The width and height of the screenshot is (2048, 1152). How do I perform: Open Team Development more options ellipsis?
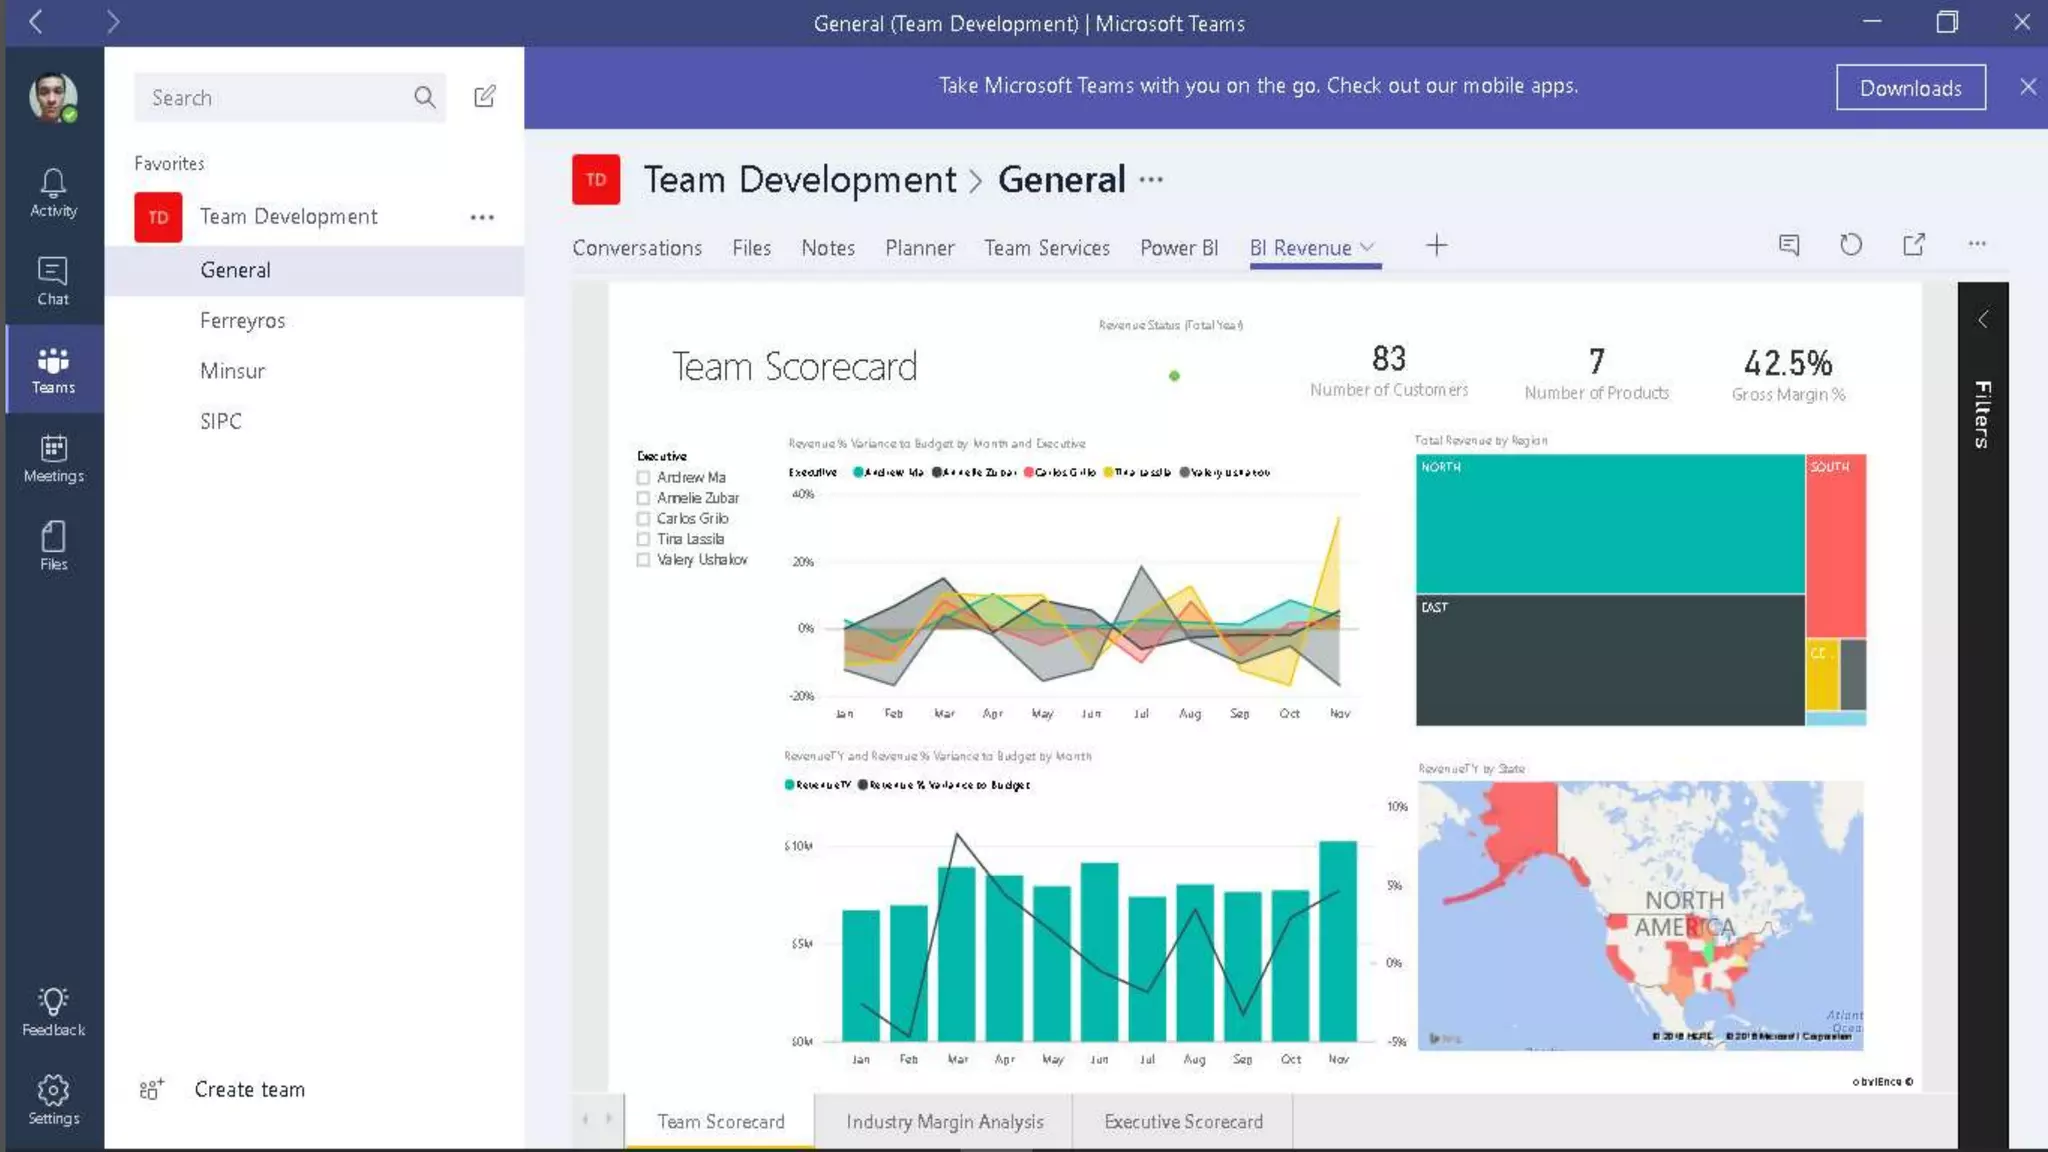[482, 217]
